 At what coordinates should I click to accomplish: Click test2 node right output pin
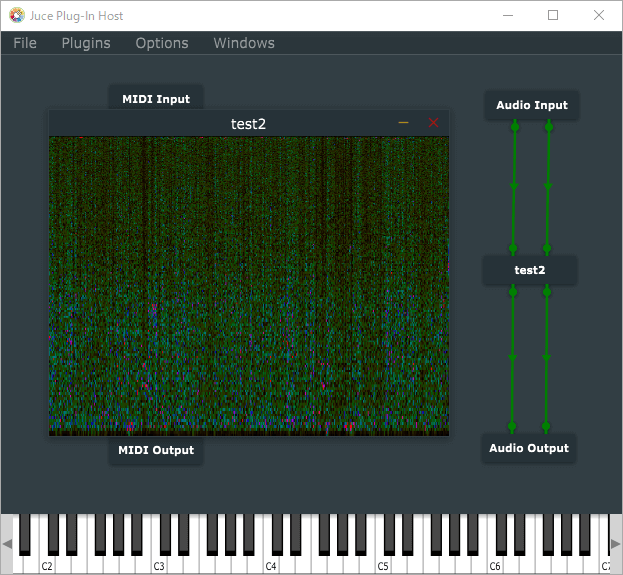pos(547,292)
